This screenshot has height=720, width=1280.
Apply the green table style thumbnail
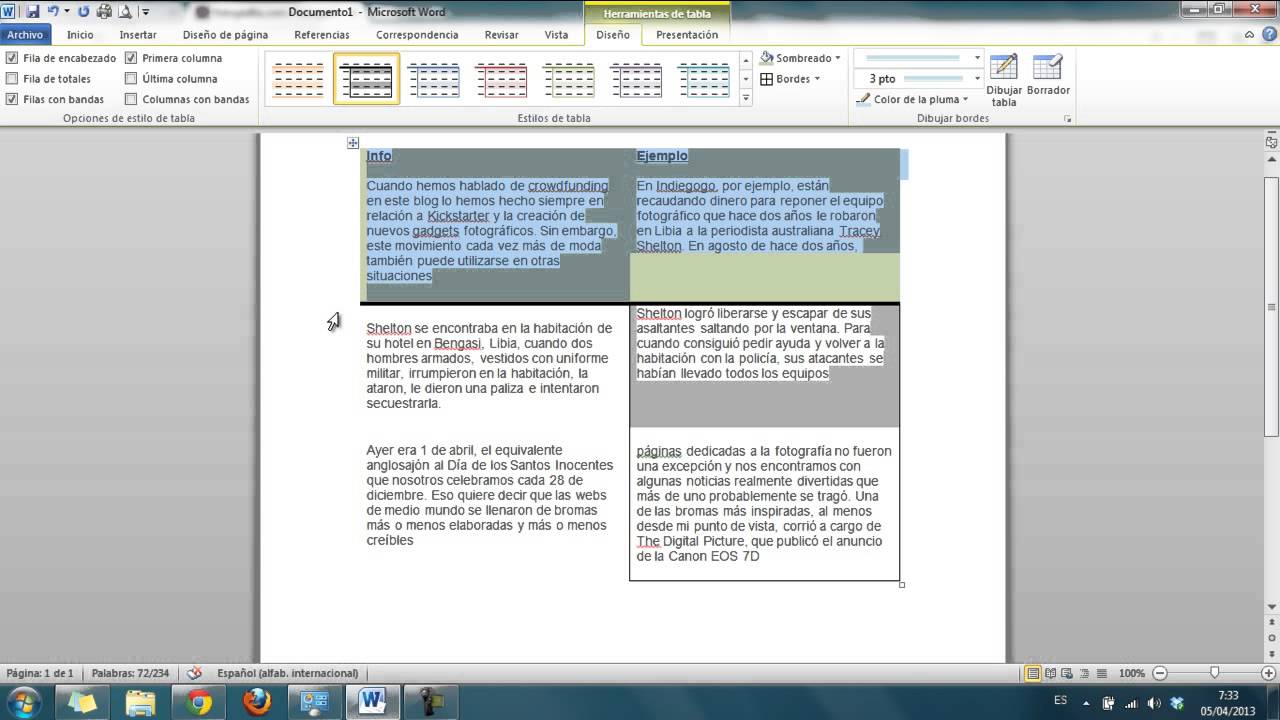(569, 79)
